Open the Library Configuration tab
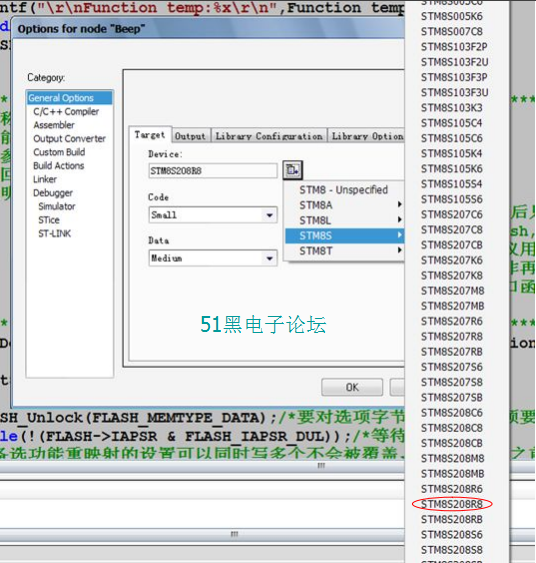 269,136
